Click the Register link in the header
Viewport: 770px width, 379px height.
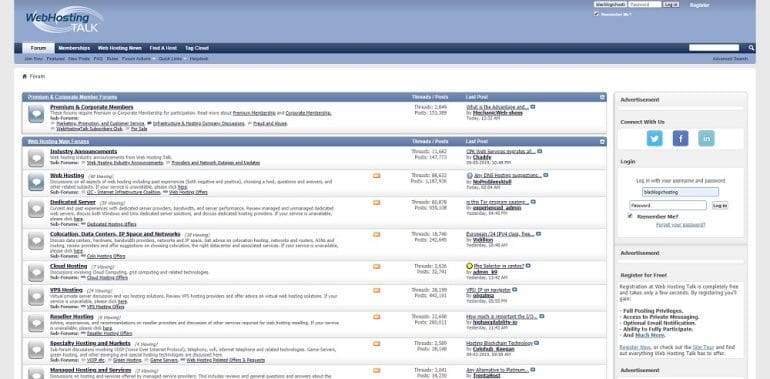tap(699, 5)
